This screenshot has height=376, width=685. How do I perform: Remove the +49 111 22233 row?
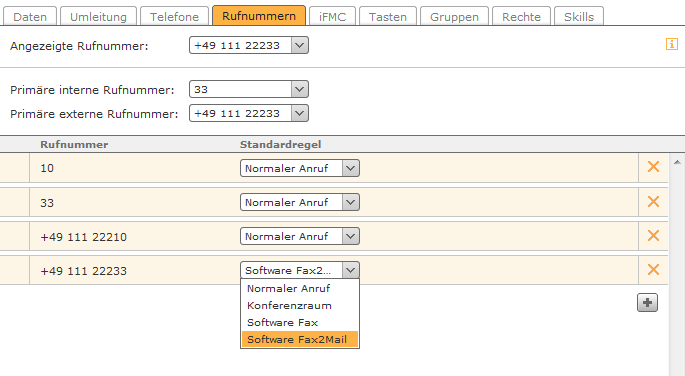(x=653, y=269)
